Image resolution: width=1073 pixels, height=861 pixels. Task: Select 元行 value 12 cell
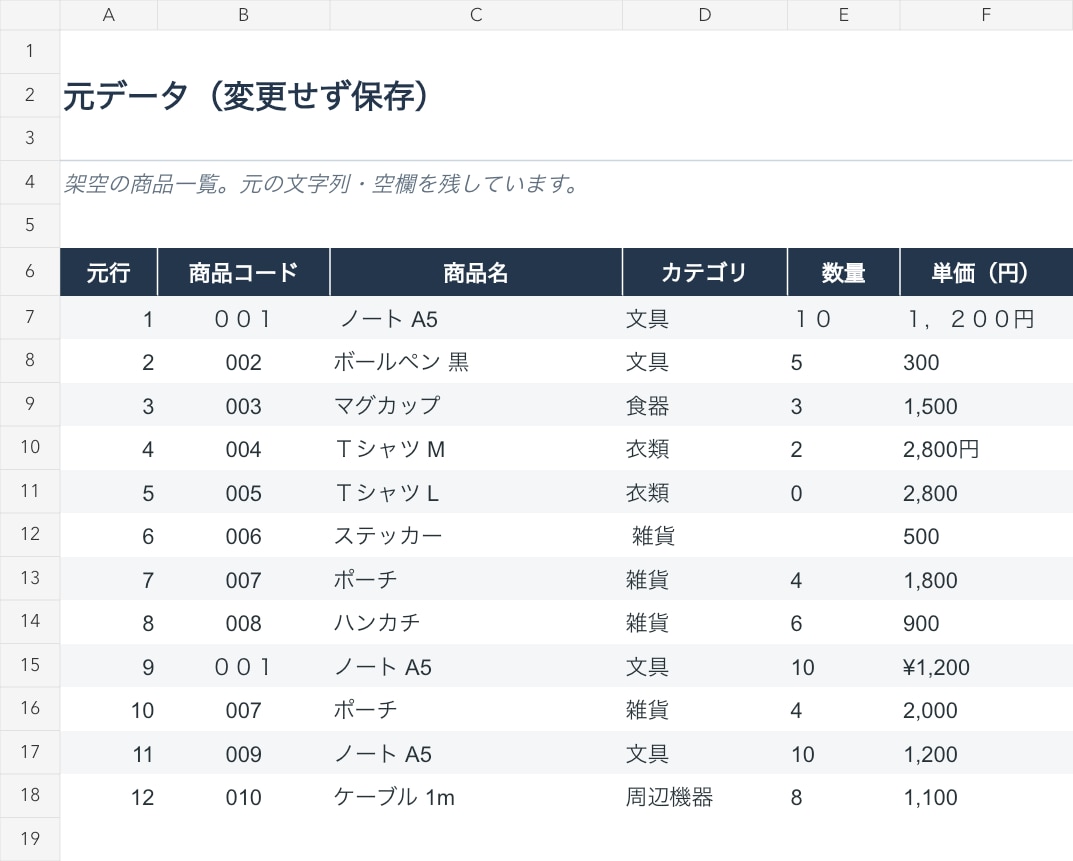click(109, 797)
